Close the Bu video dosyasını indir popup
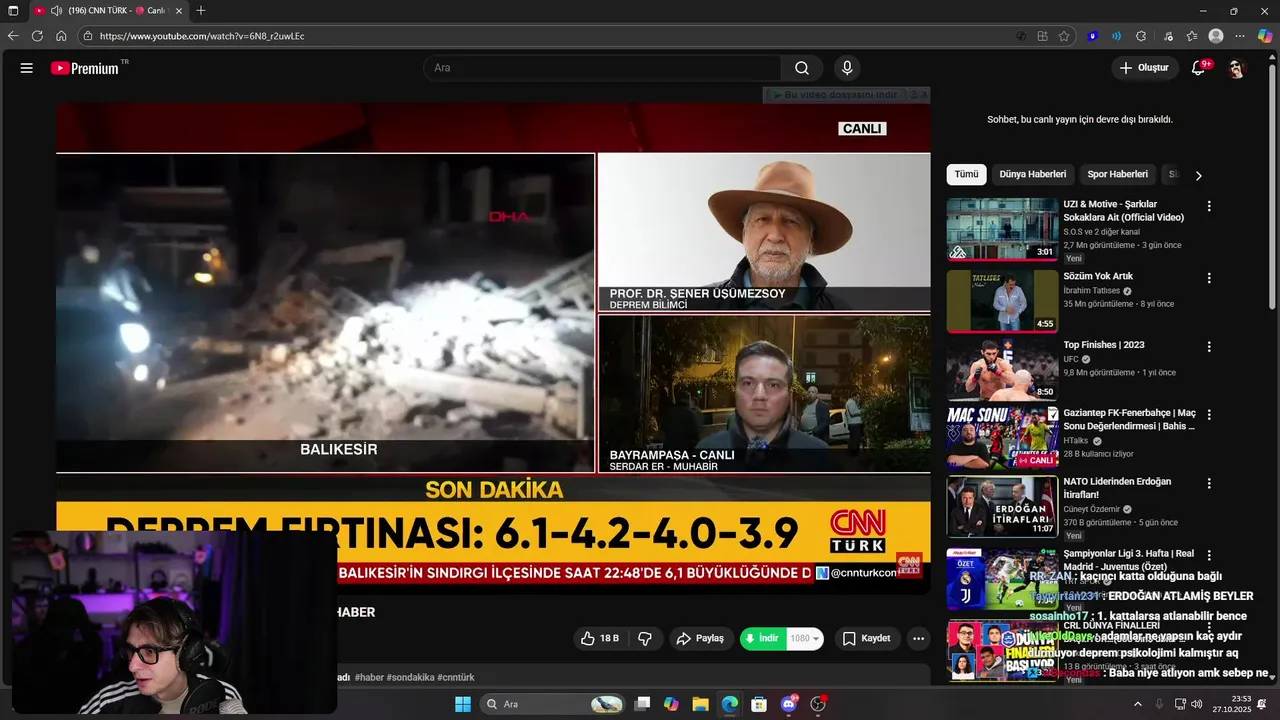 pyautogui.click(x=924, y=95)
